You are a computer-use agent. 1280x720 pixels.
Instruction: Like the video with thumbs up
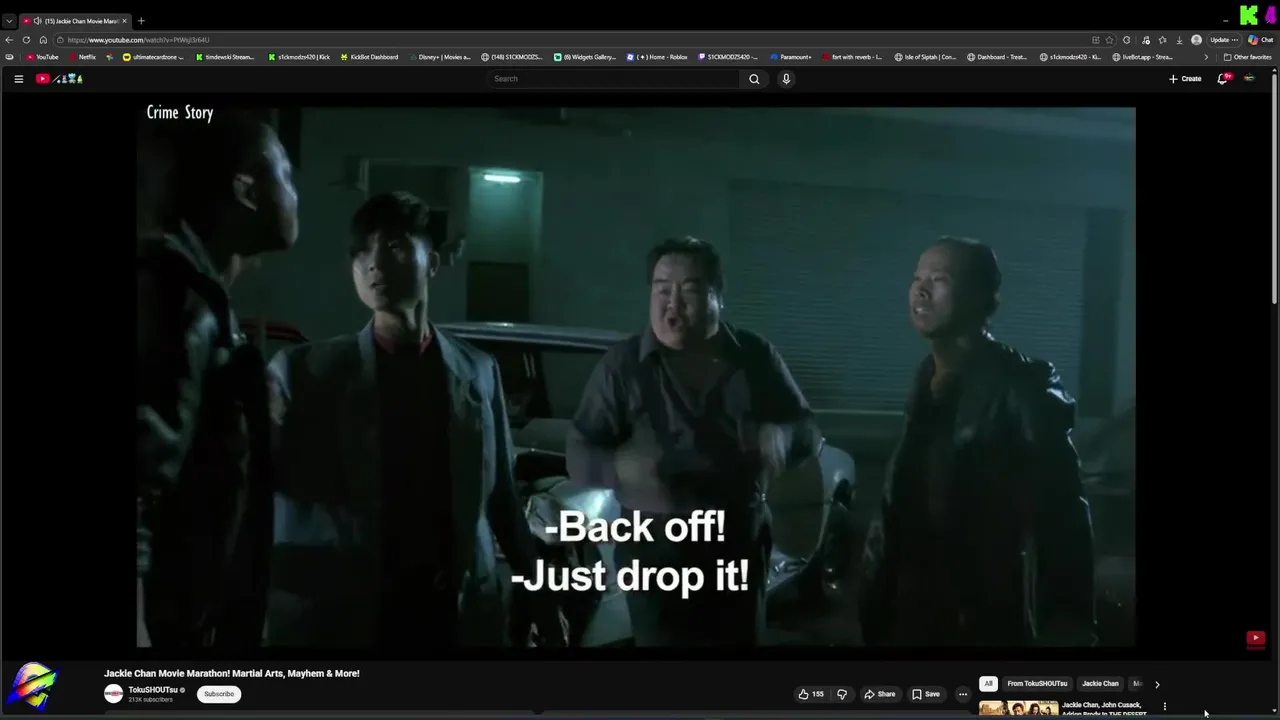tap(811, 694)
